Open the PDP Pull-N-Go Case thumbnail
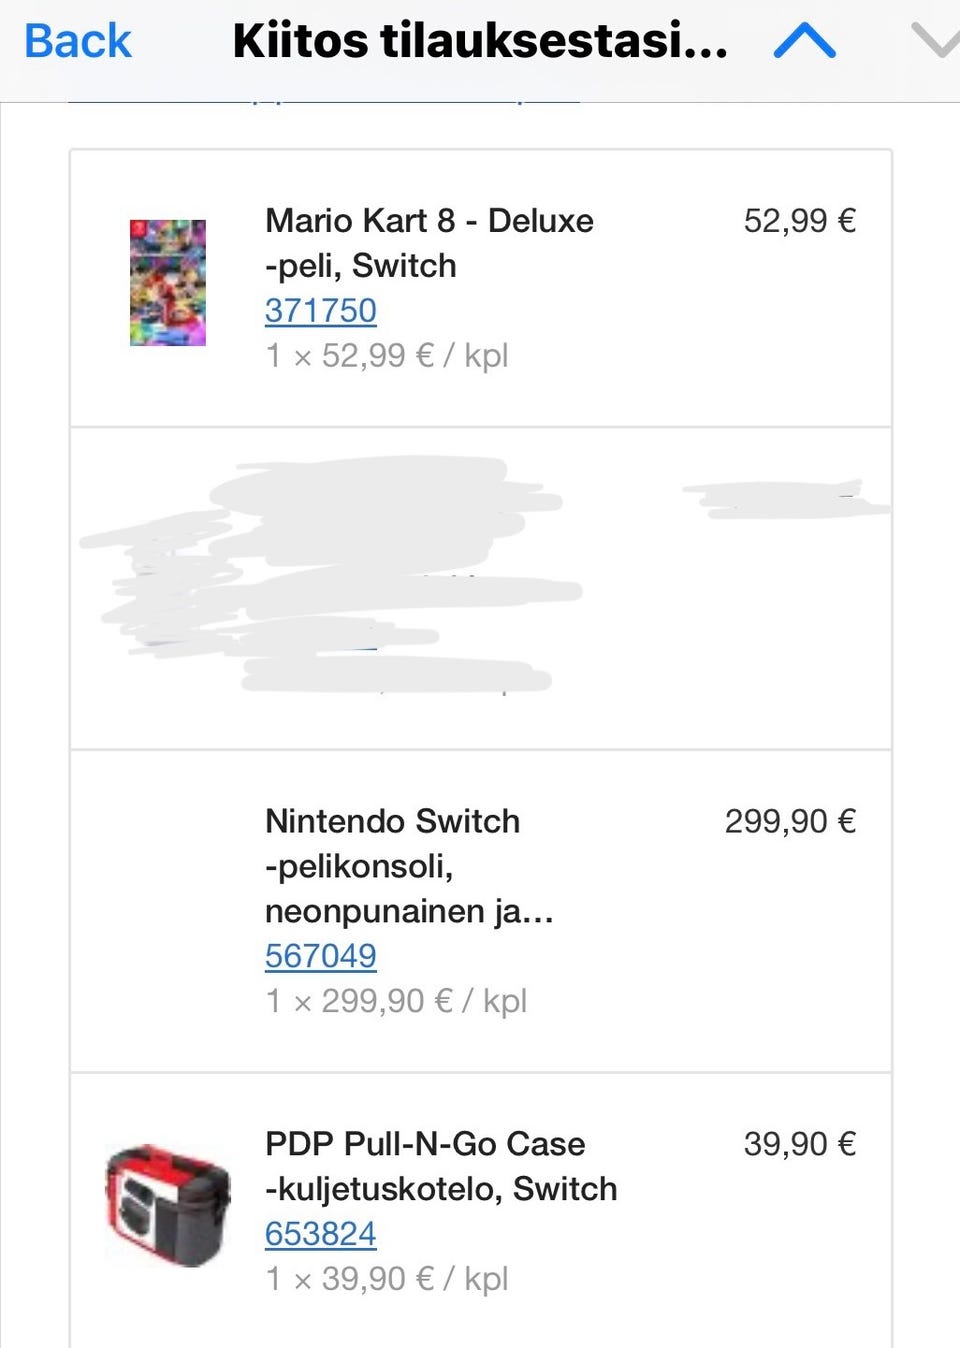 click(168, 1205)
